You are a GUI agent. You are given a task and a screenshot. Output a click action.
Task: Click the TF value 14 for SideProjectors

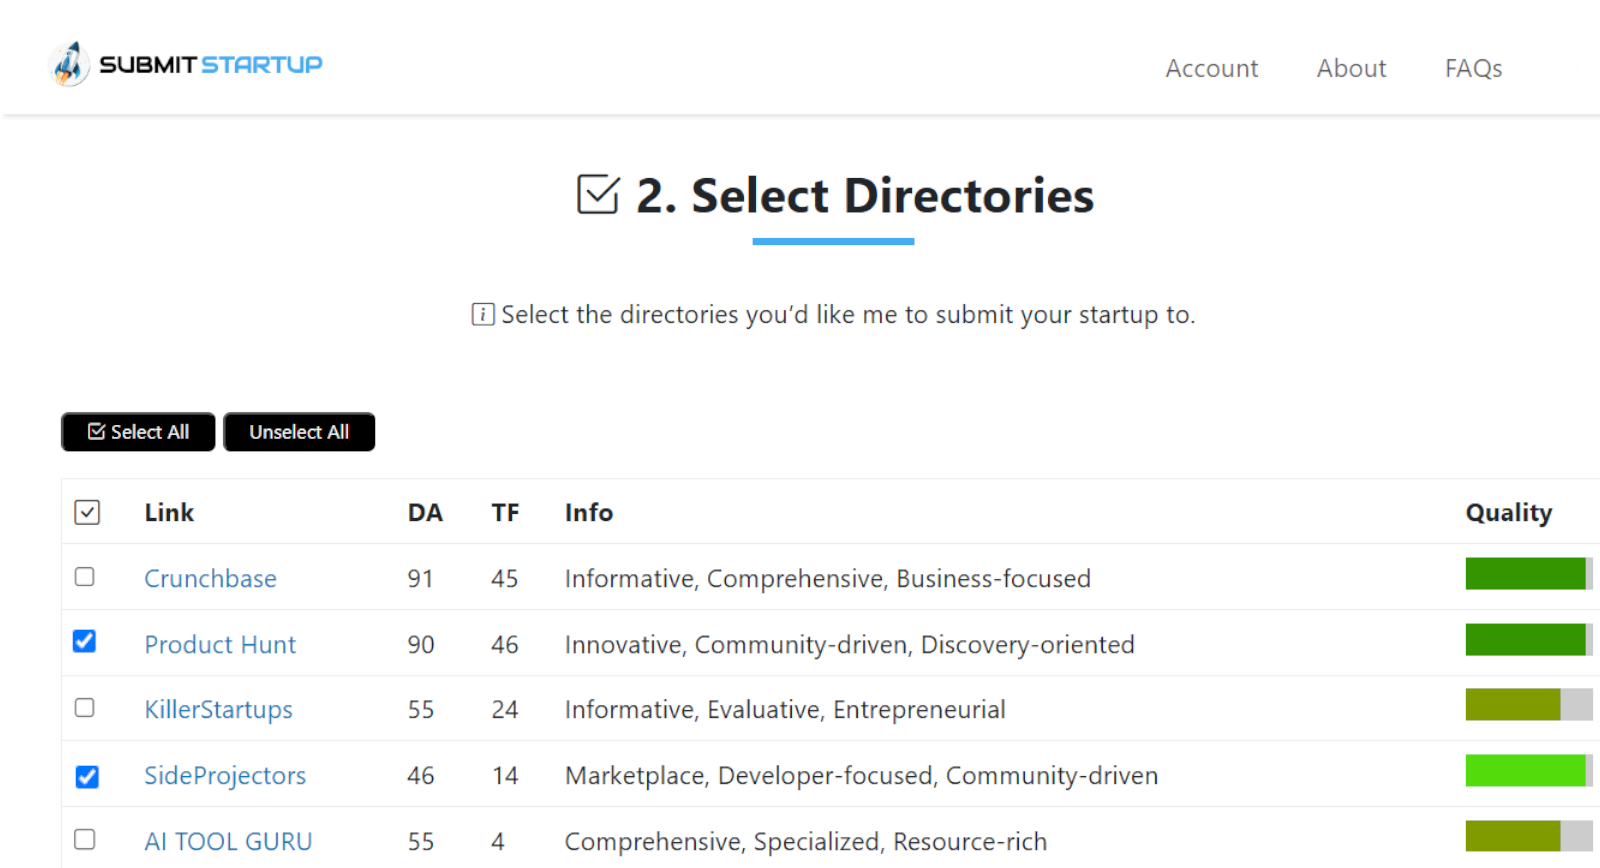tap(504, 775)
